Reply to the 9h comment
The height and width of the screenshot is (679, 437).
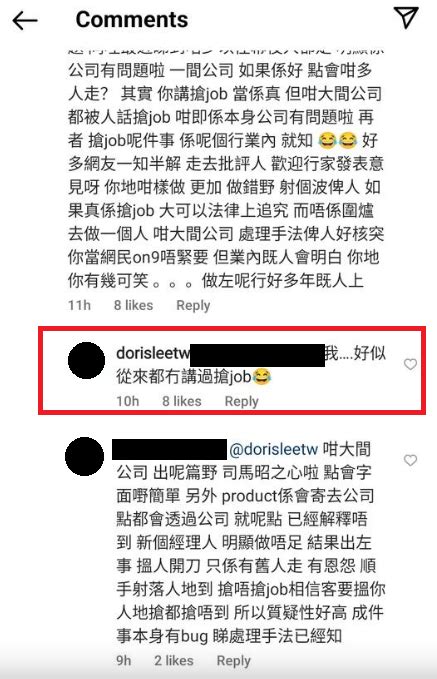click(x=233, y=661)
